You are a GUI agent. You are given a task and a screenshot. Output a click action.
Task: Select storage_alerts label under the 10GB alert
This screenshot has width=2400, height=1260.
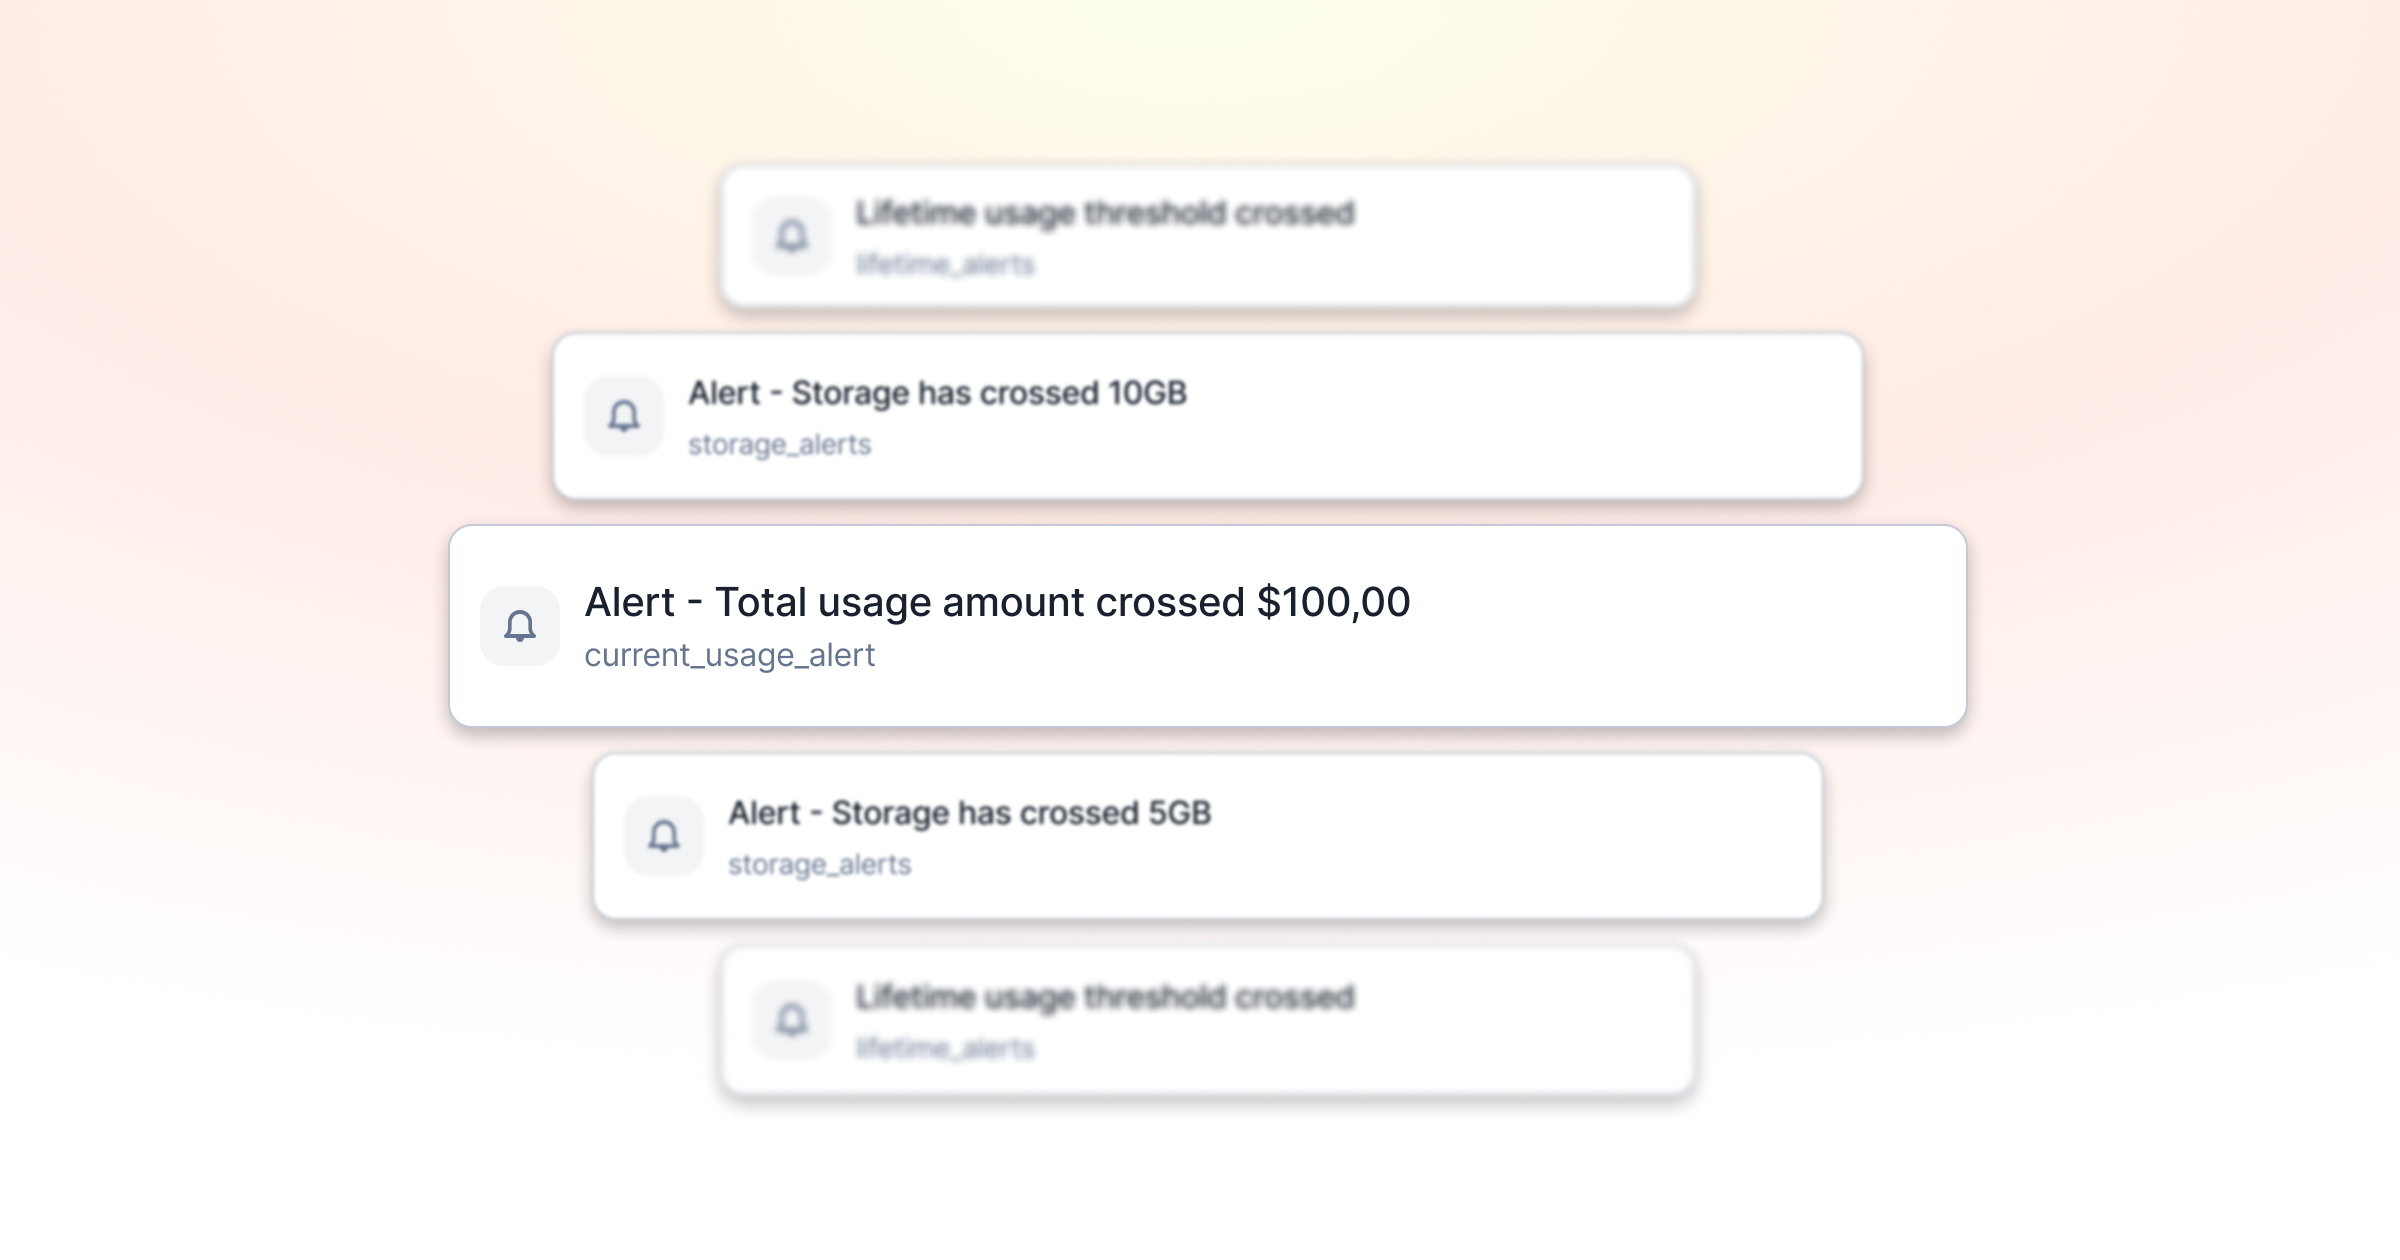pos(779,445)
